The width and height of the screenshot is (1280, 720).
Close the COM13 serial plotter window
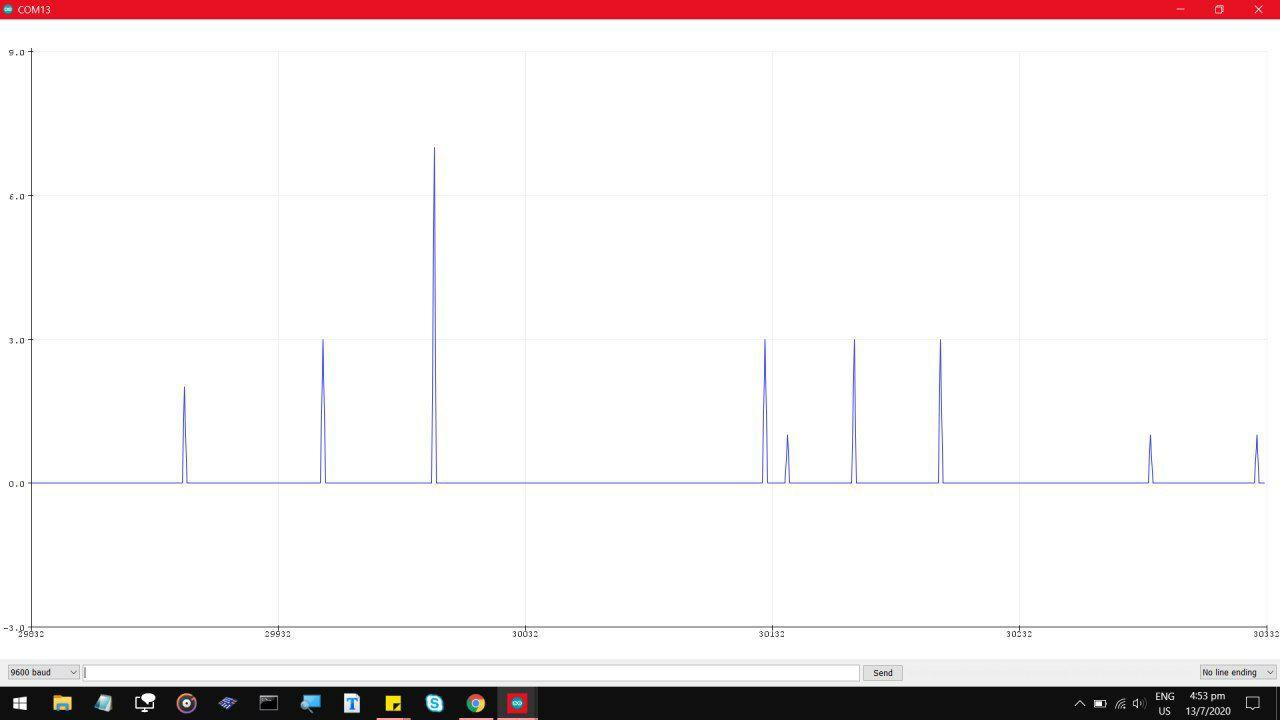[x=1259, y=9]
